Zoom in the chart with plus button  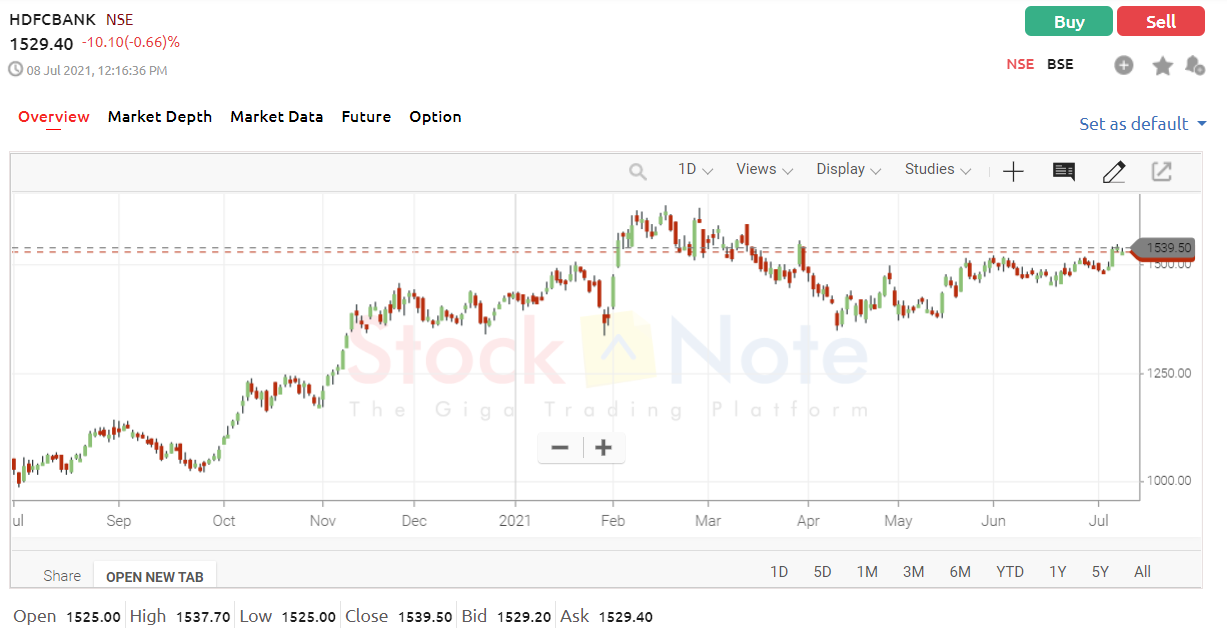coord(603,448)
